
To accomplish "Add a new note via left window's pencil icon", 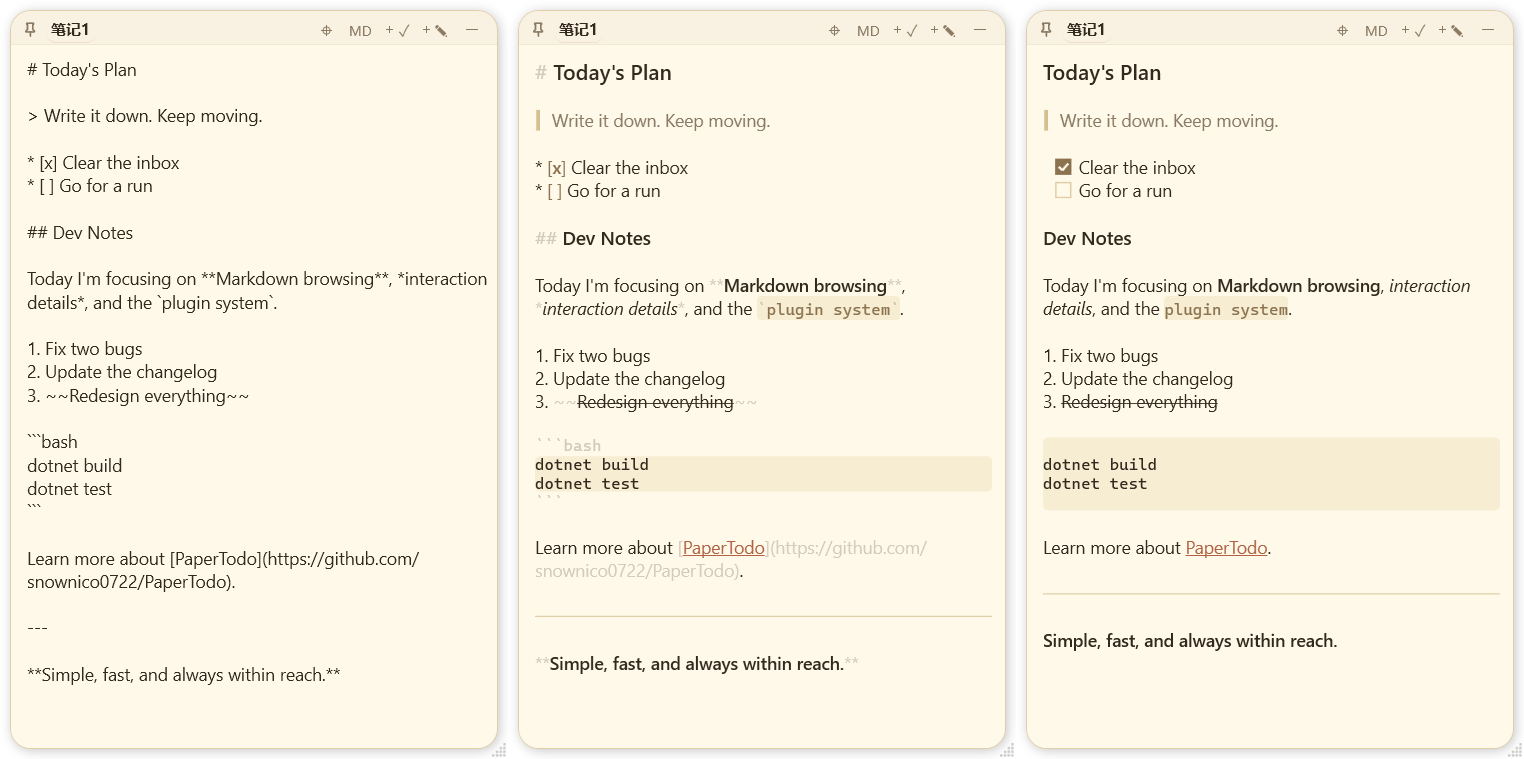I will pos(435,30).
